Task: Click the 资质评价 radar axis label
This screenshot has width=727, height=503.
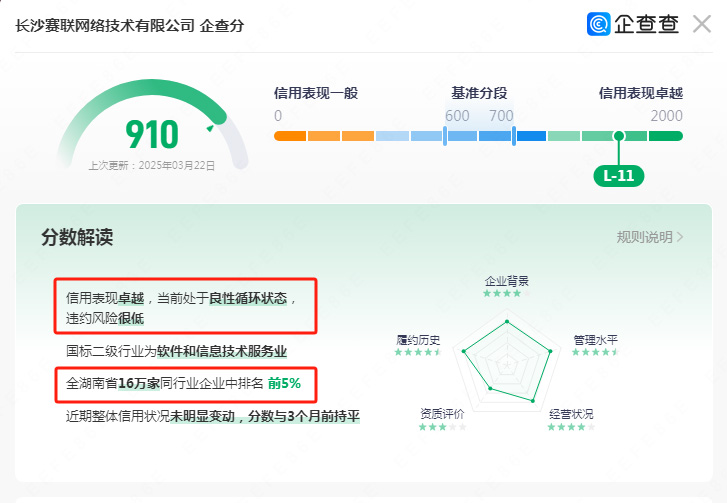Action: coord(442,414)
